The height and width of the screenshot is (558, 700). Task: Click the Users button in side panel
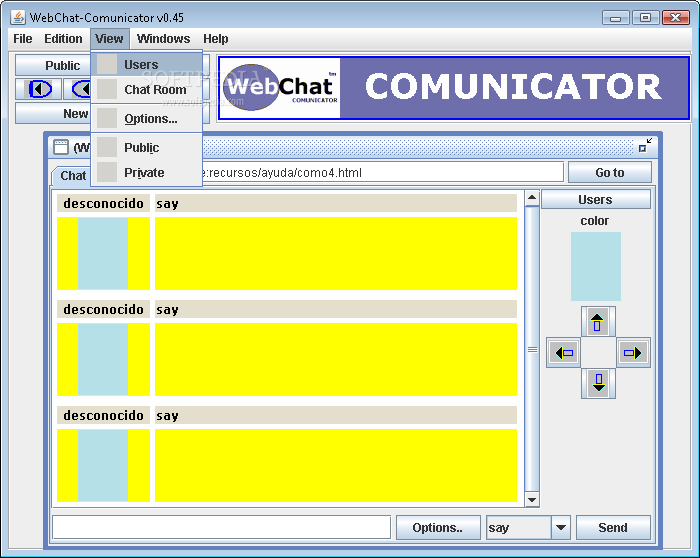click(x=596, y=200)
